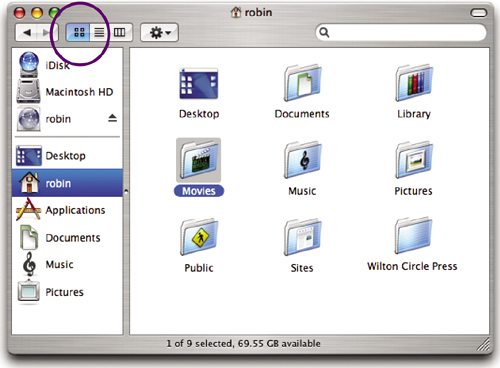Image resolution: width=500 pixels, height=368 pixels.
Task: Select the Movies folder icon
Action: pos(199,160)
